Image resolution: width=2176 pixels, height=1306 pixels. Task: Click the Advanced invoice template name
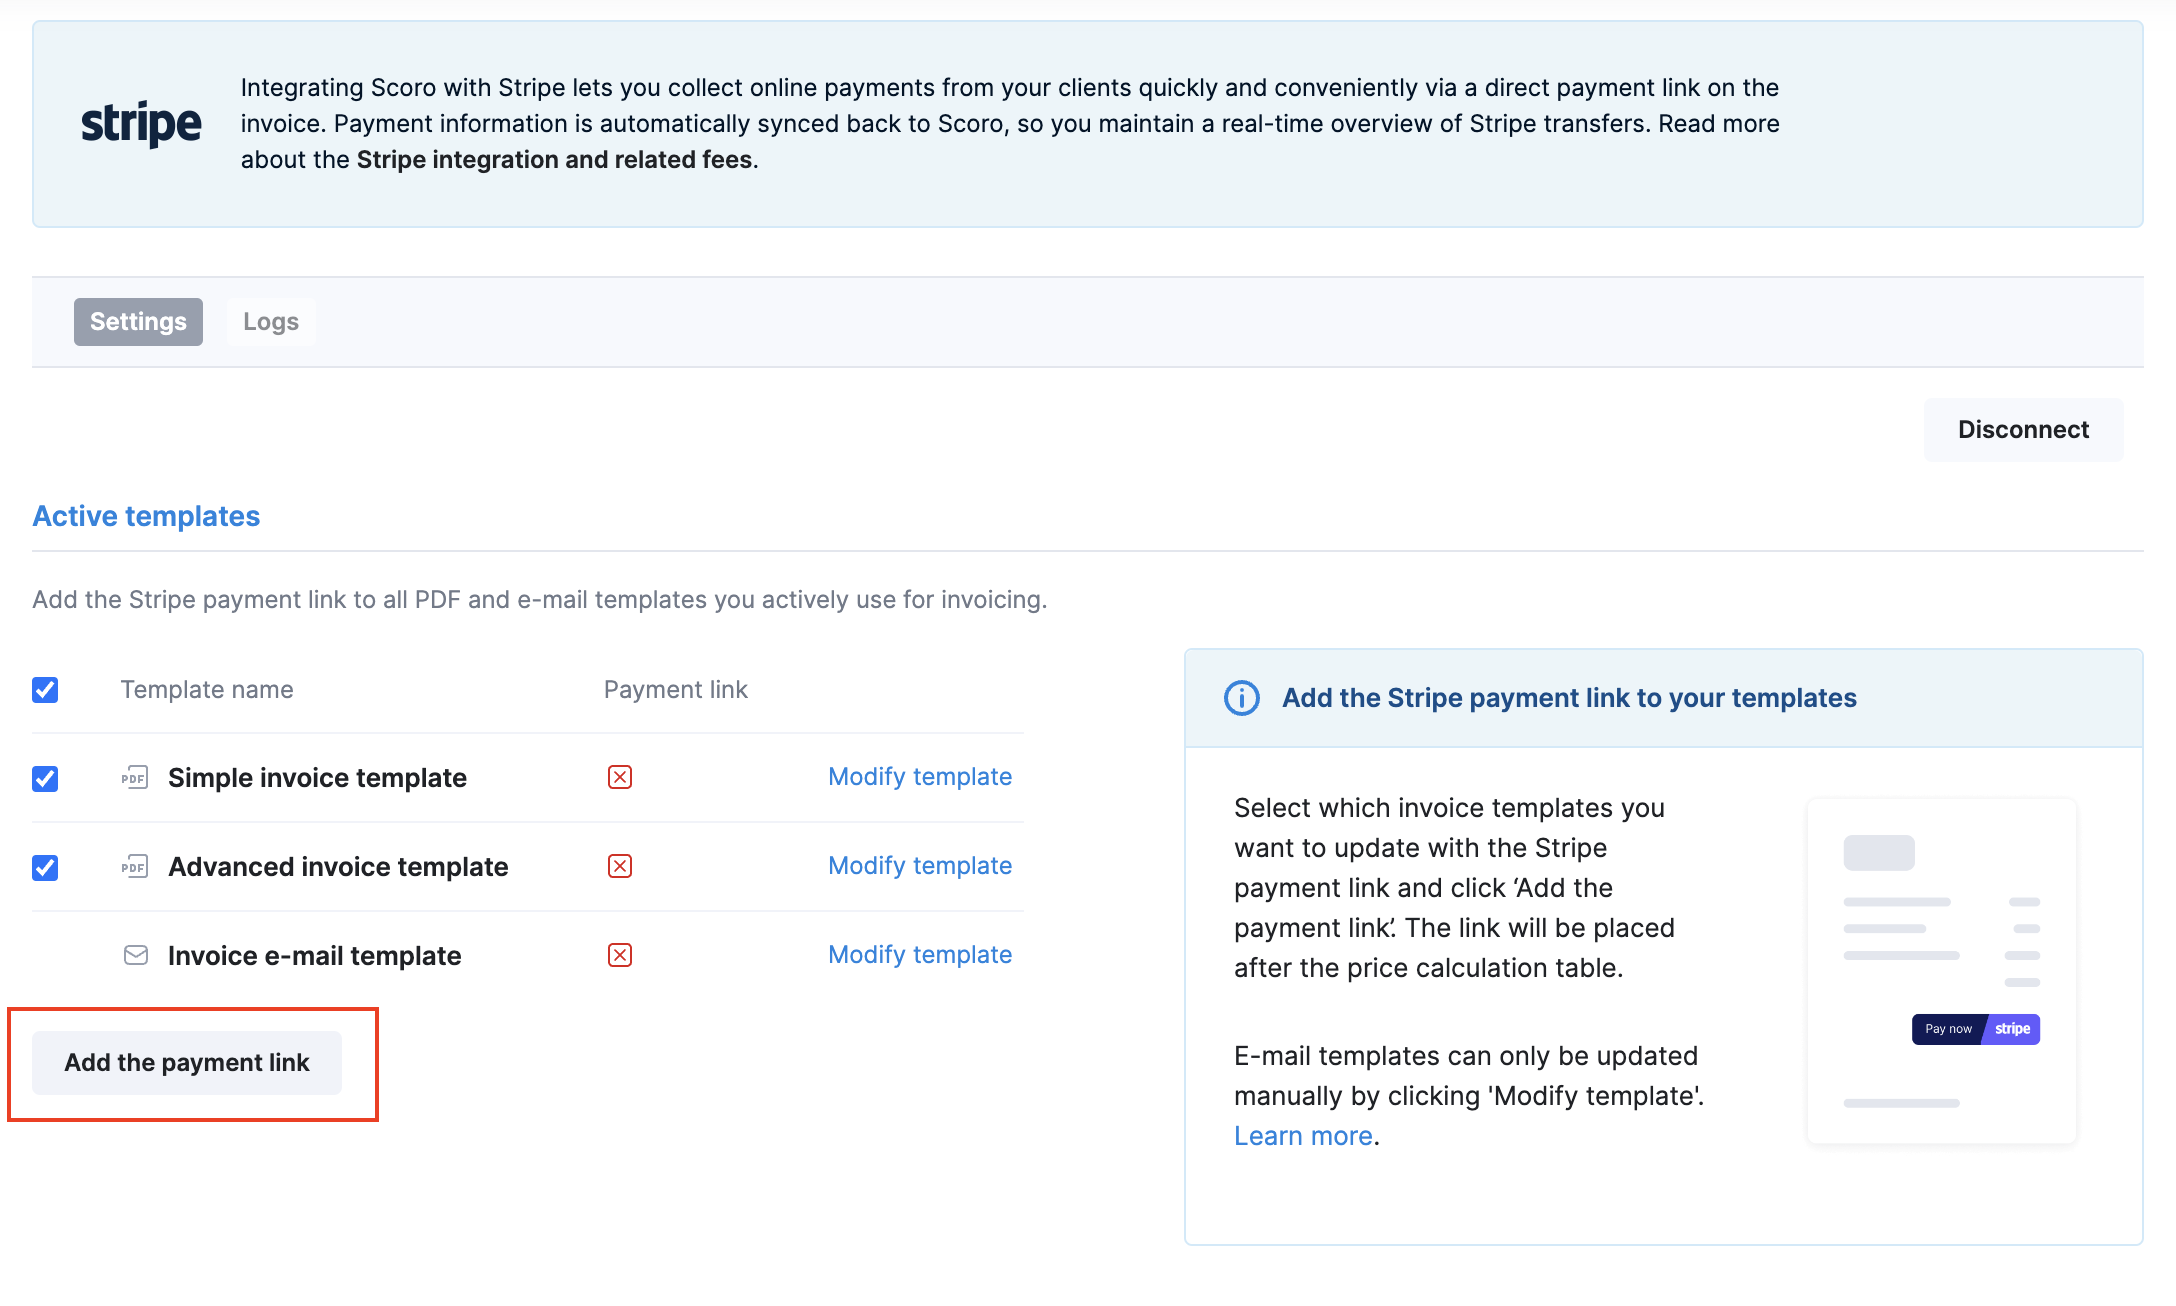(x=338, y=867)
